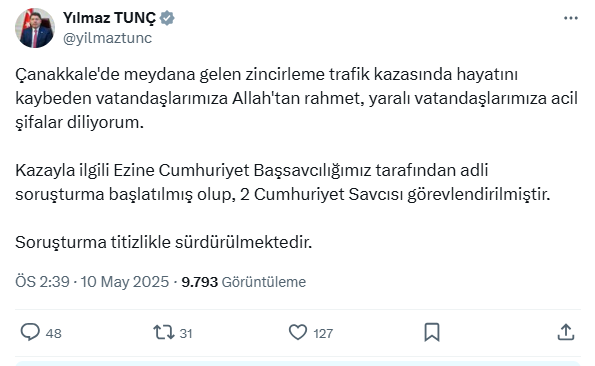Bookmark this tweet with the bookmark icon
595x366 pixels.
(432, 332)
